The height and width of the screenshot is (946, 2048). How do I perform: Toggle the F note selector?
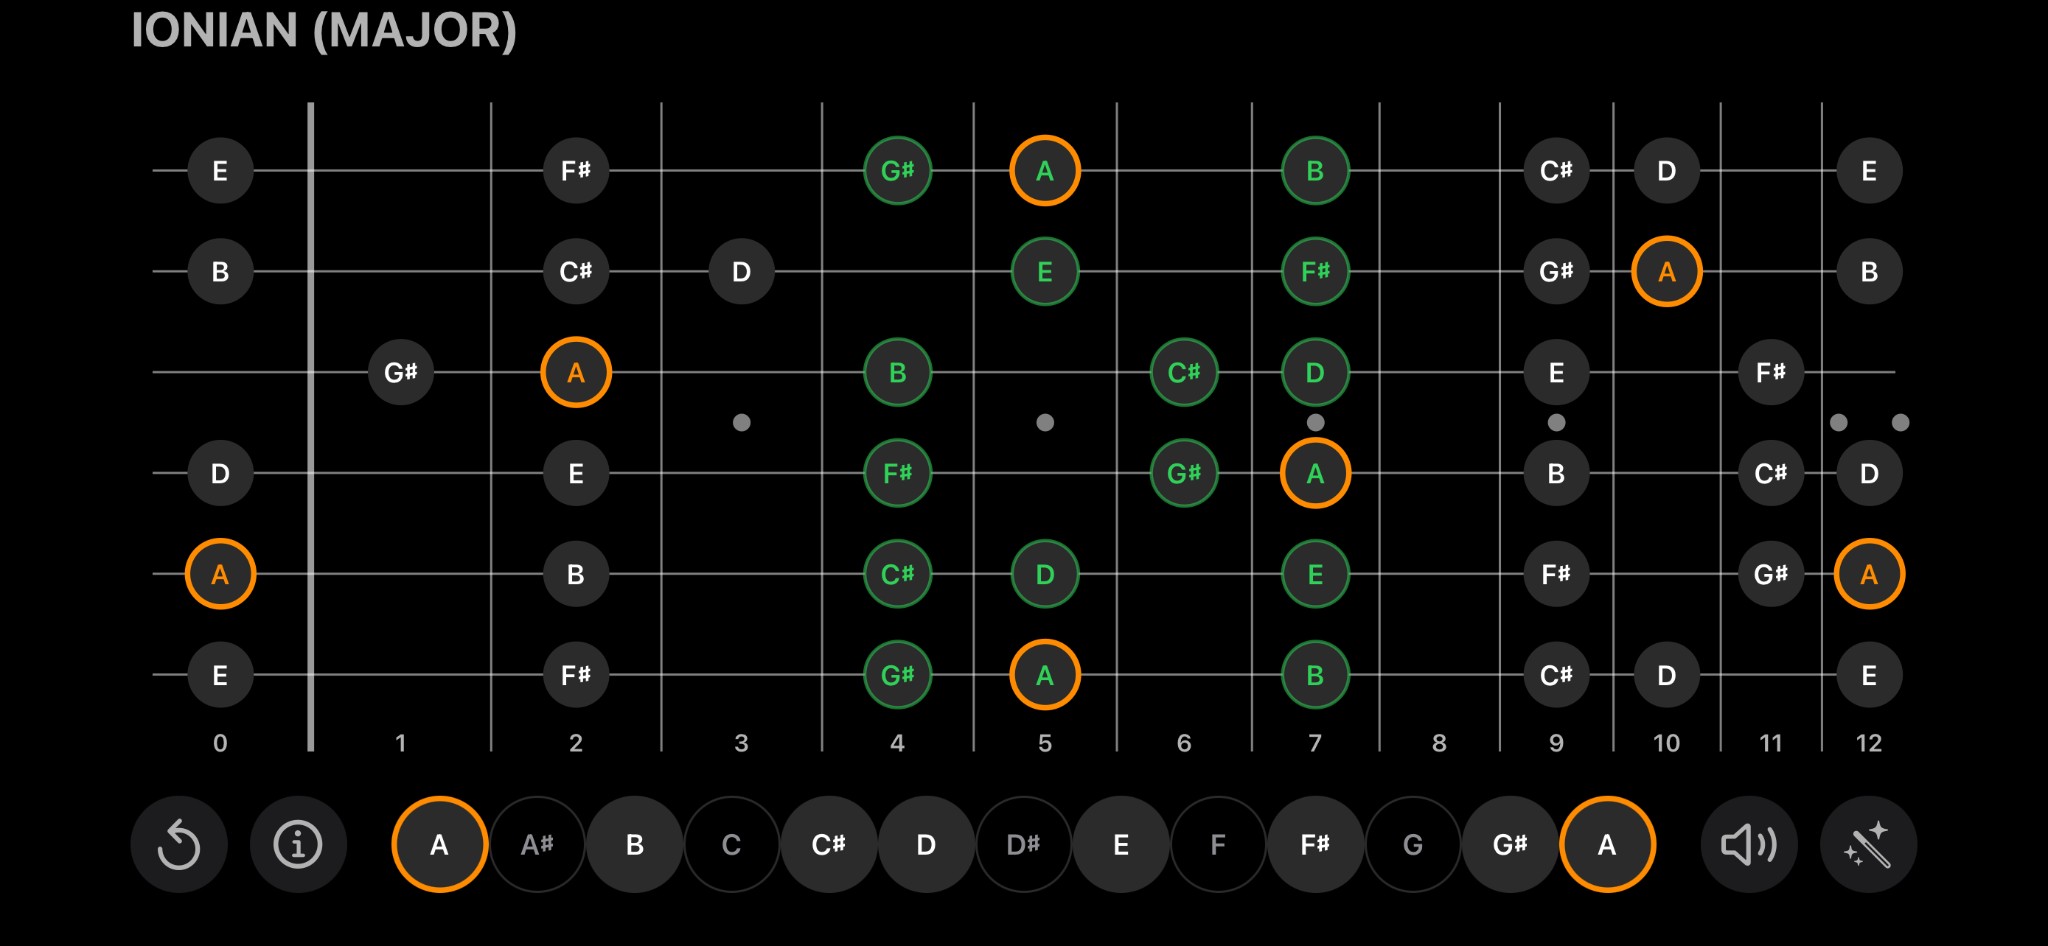(1217, 843)
